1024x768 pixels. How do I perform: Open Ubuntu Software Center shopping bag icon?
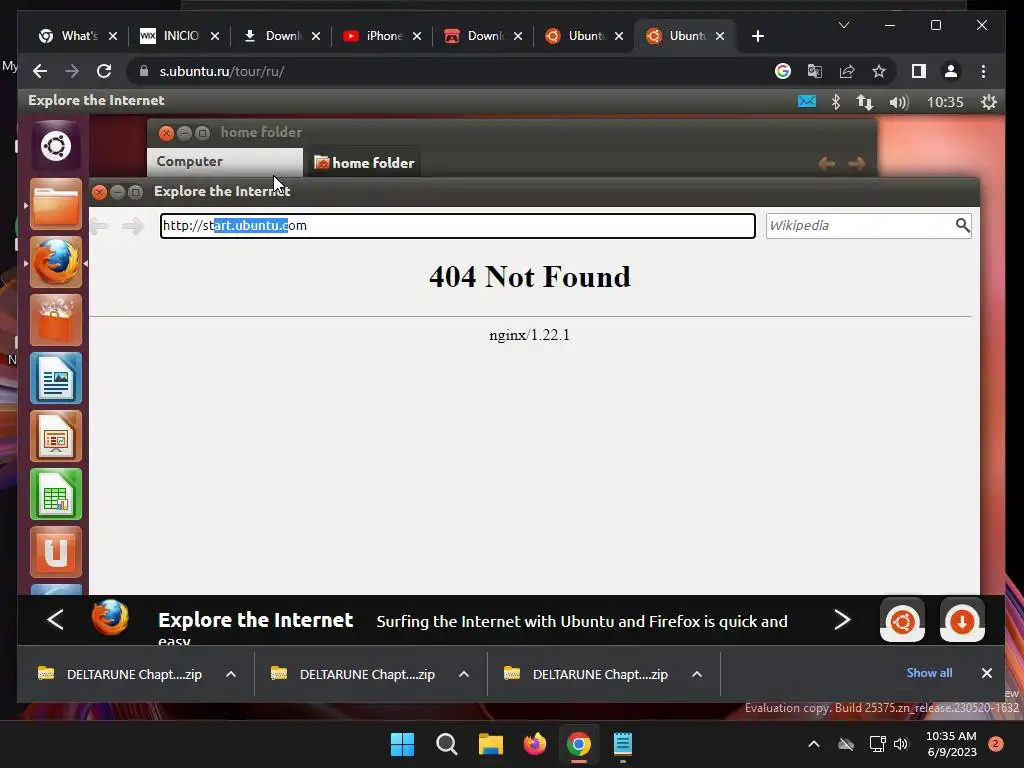56,319
